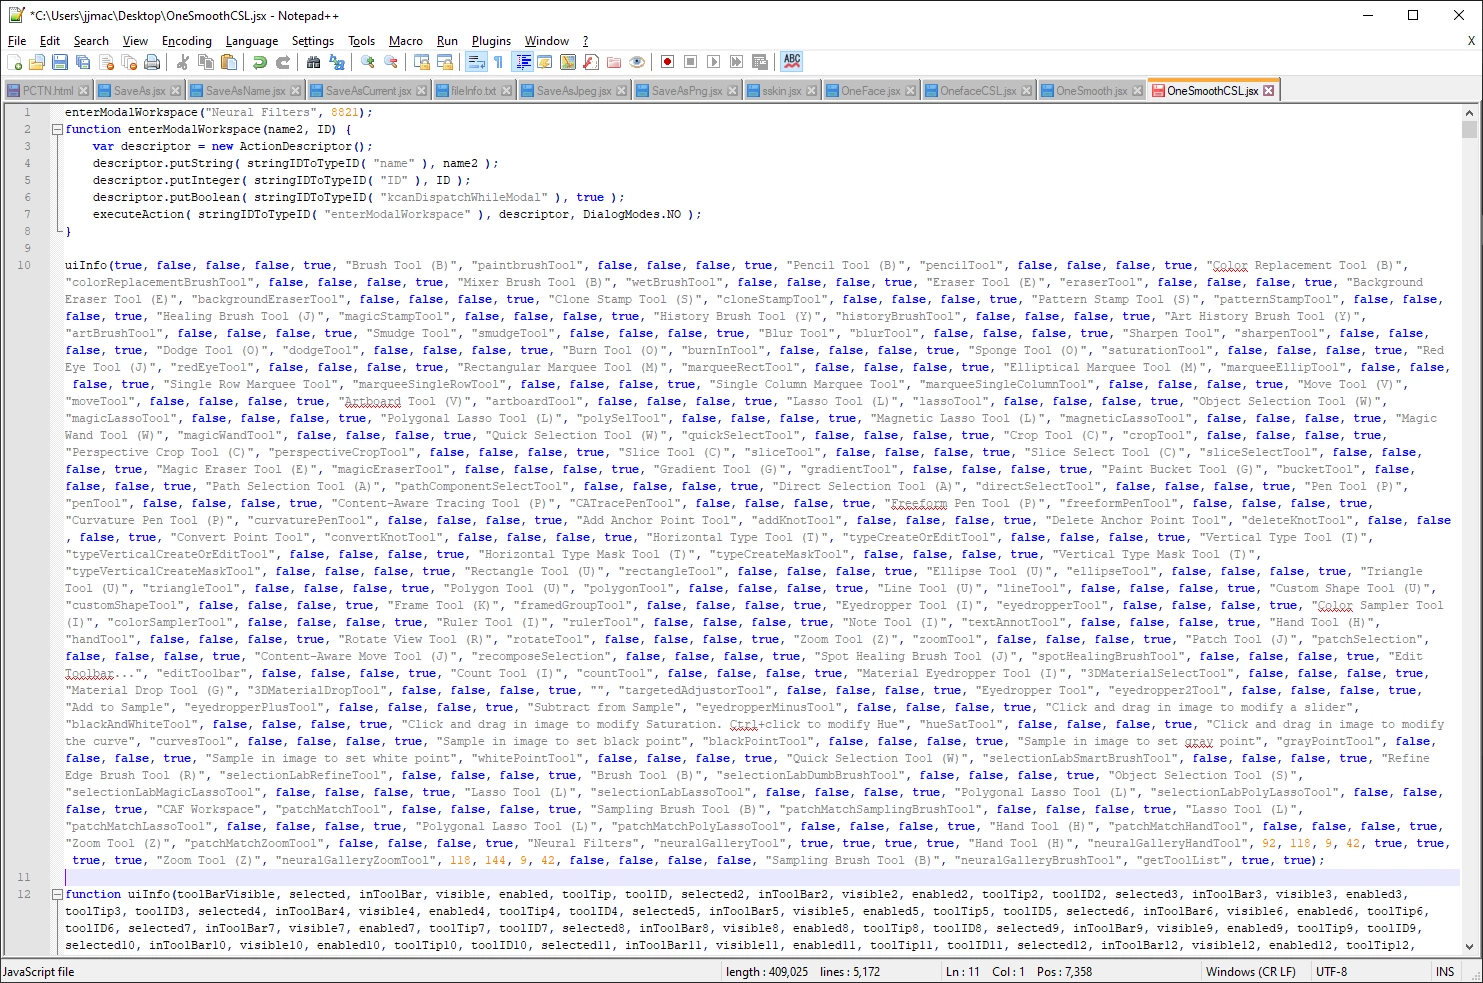
Task: Click the Close All icon
Action: [129, 62]
